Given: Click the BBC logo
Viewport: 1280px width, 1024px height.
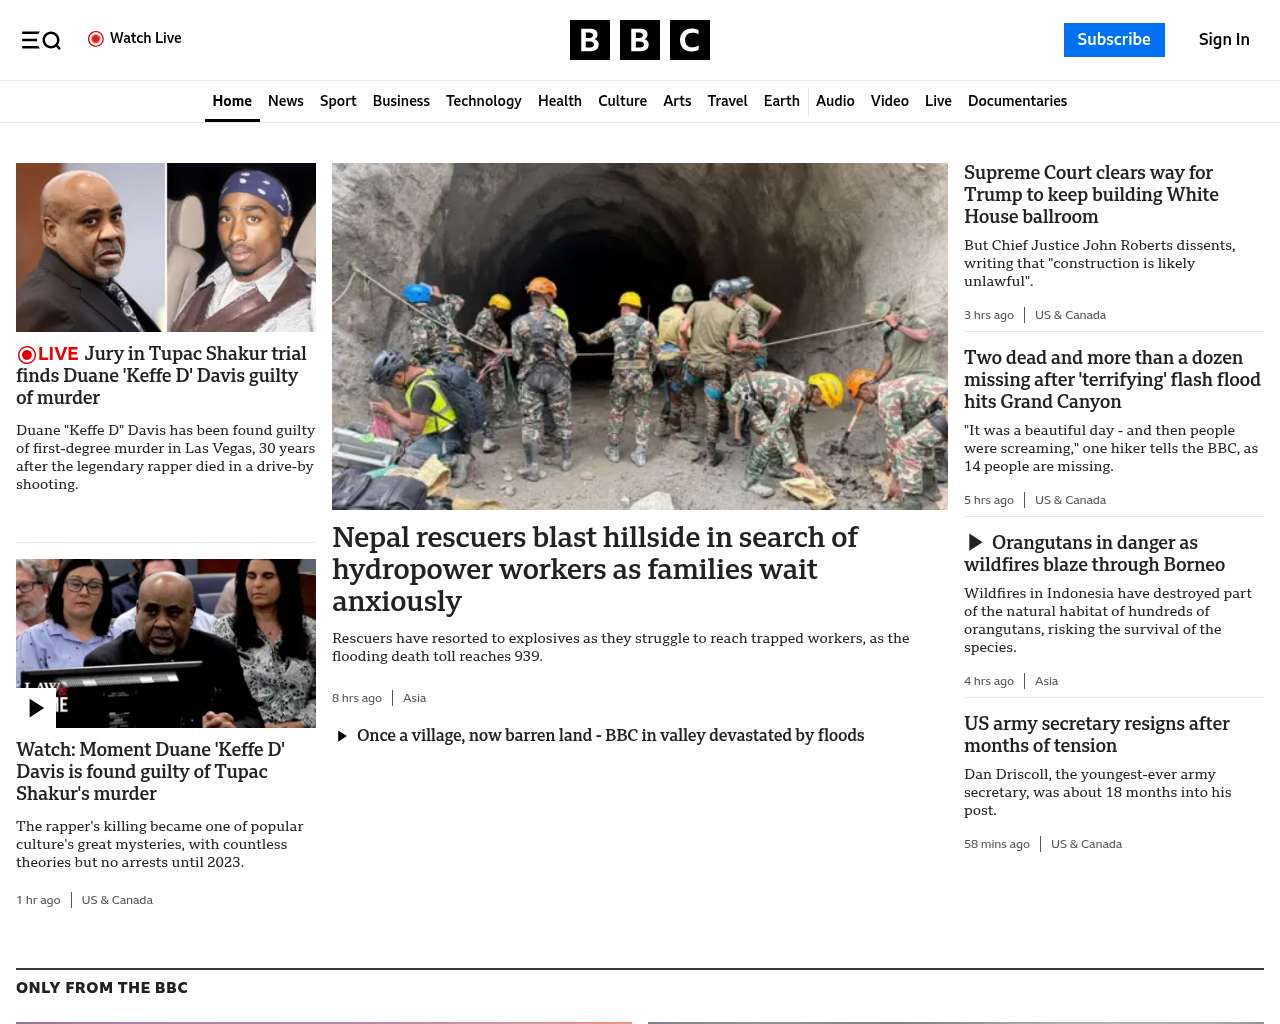Looking at the screenshot, I should coord(640,40).
